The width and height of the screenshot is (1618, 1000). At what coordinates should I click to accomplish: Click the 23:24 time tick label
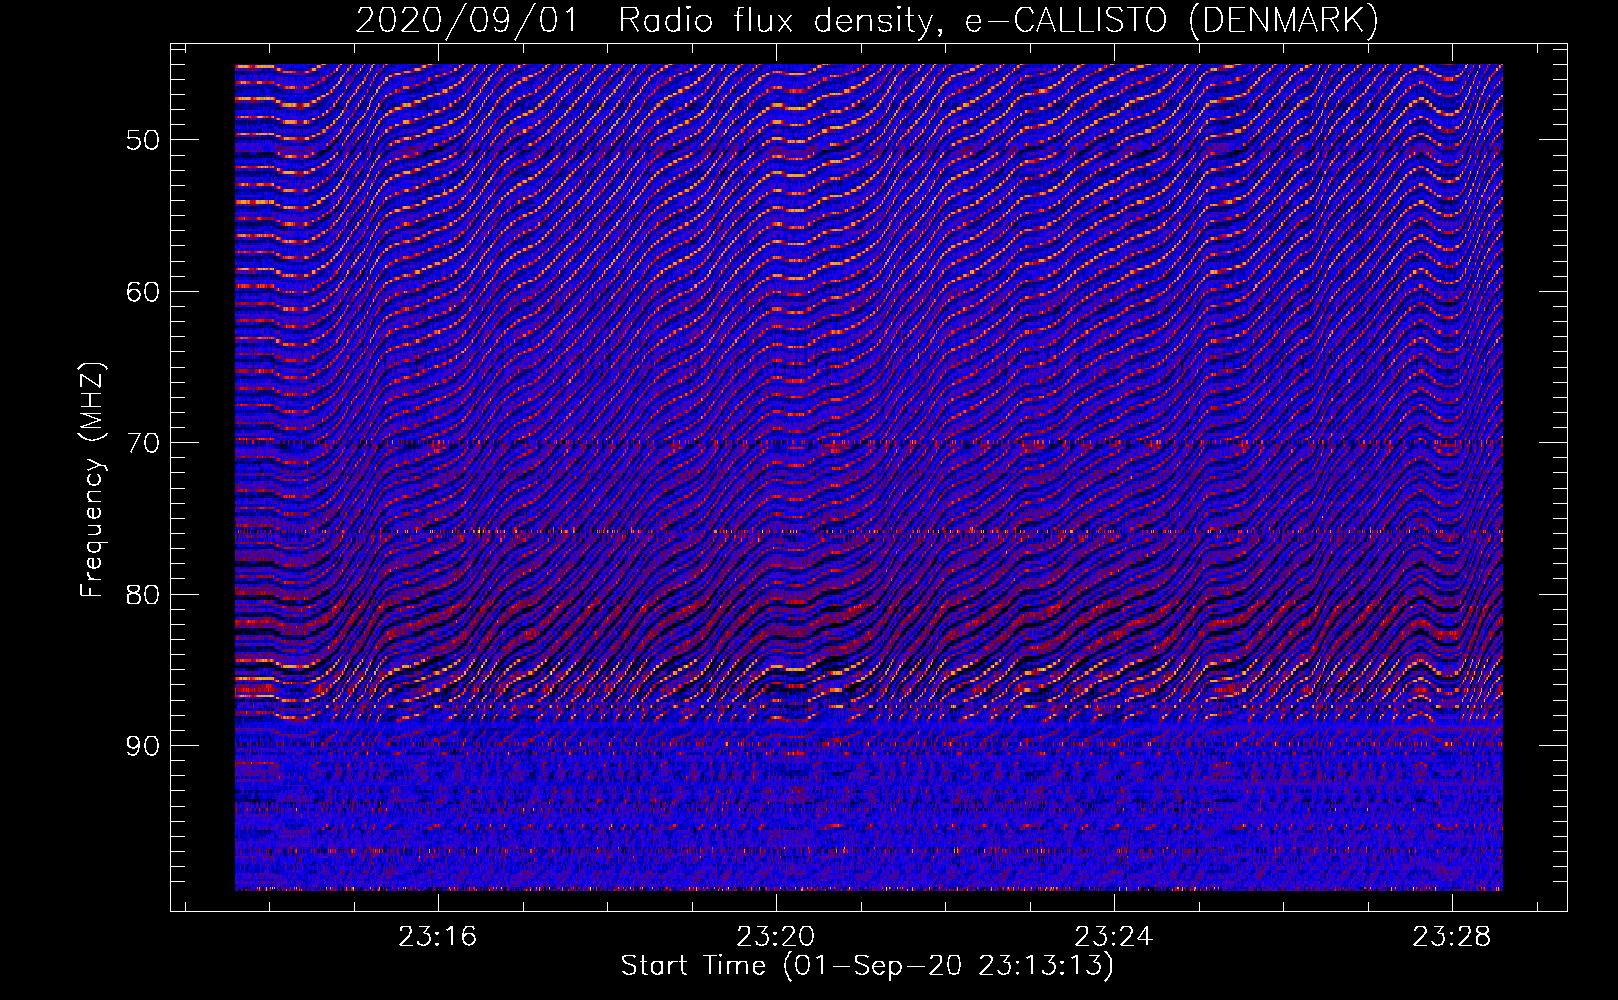click(x=1113, y=937)
